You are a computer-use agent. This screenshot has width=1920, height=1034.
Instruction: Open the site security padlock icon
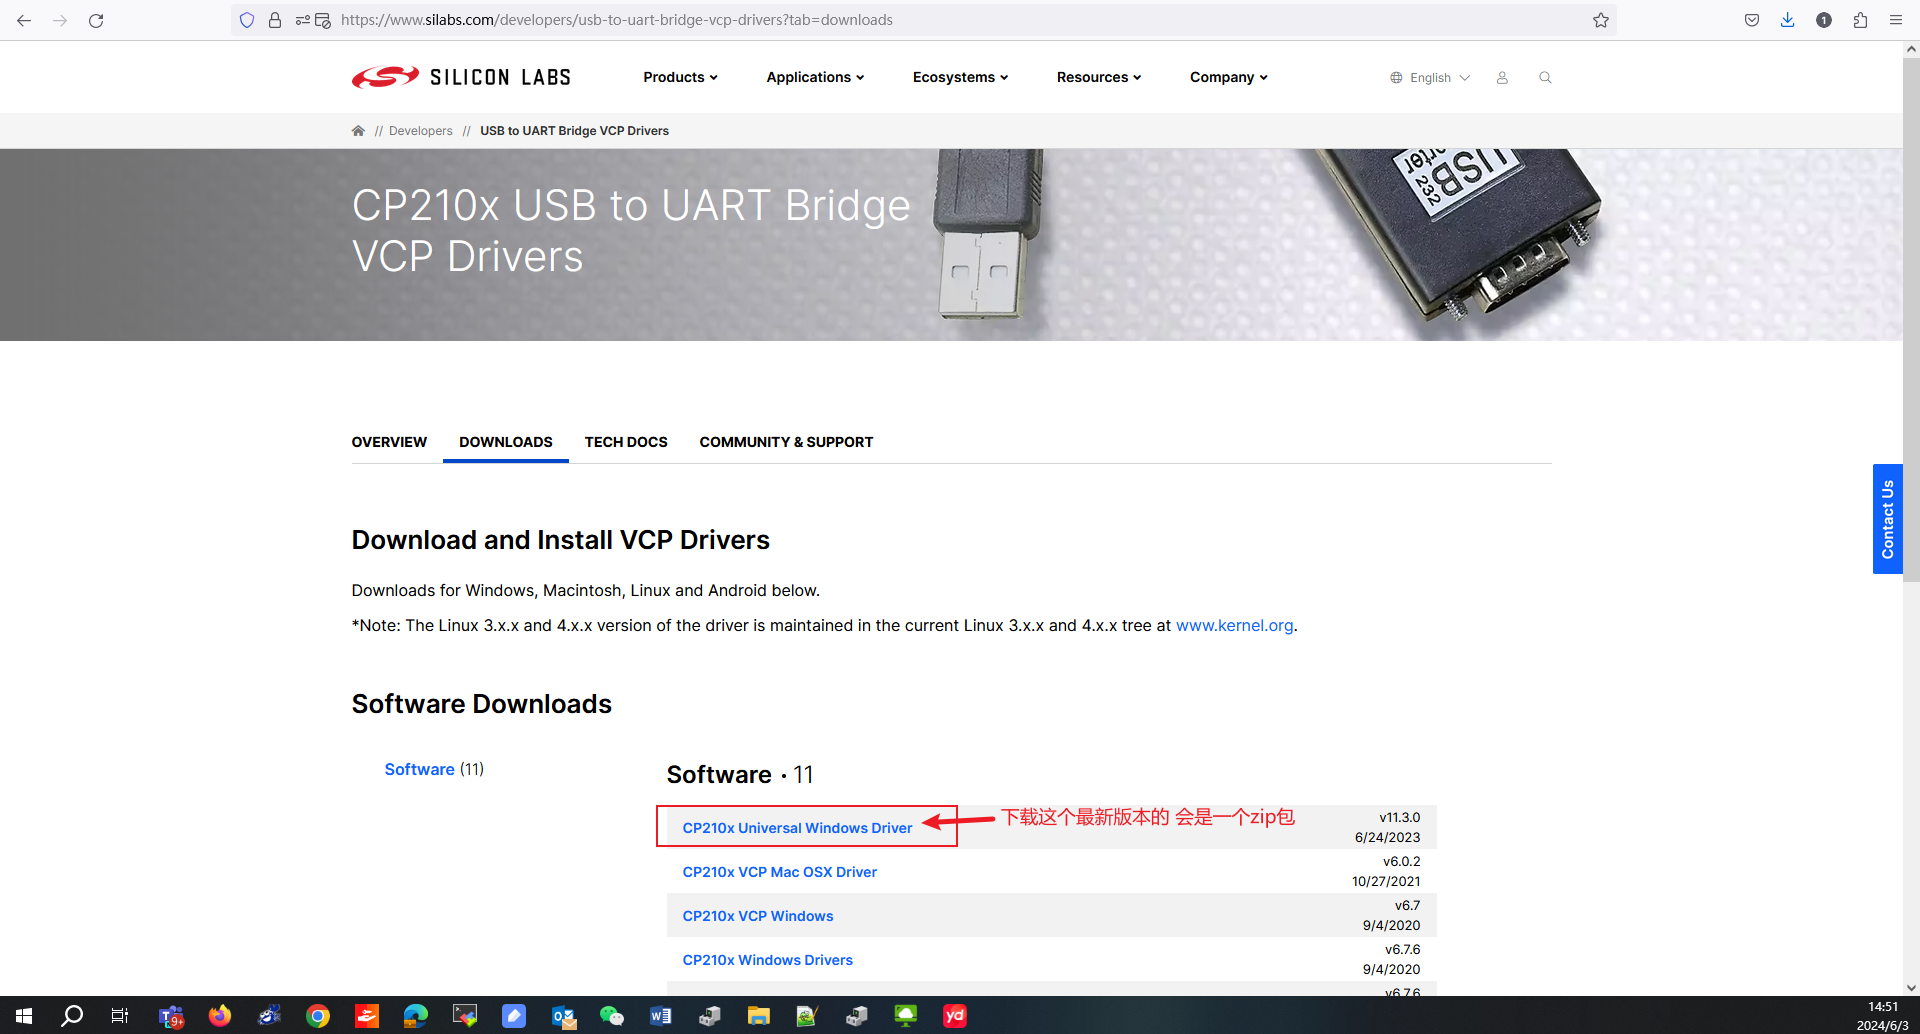pos(275,20)
